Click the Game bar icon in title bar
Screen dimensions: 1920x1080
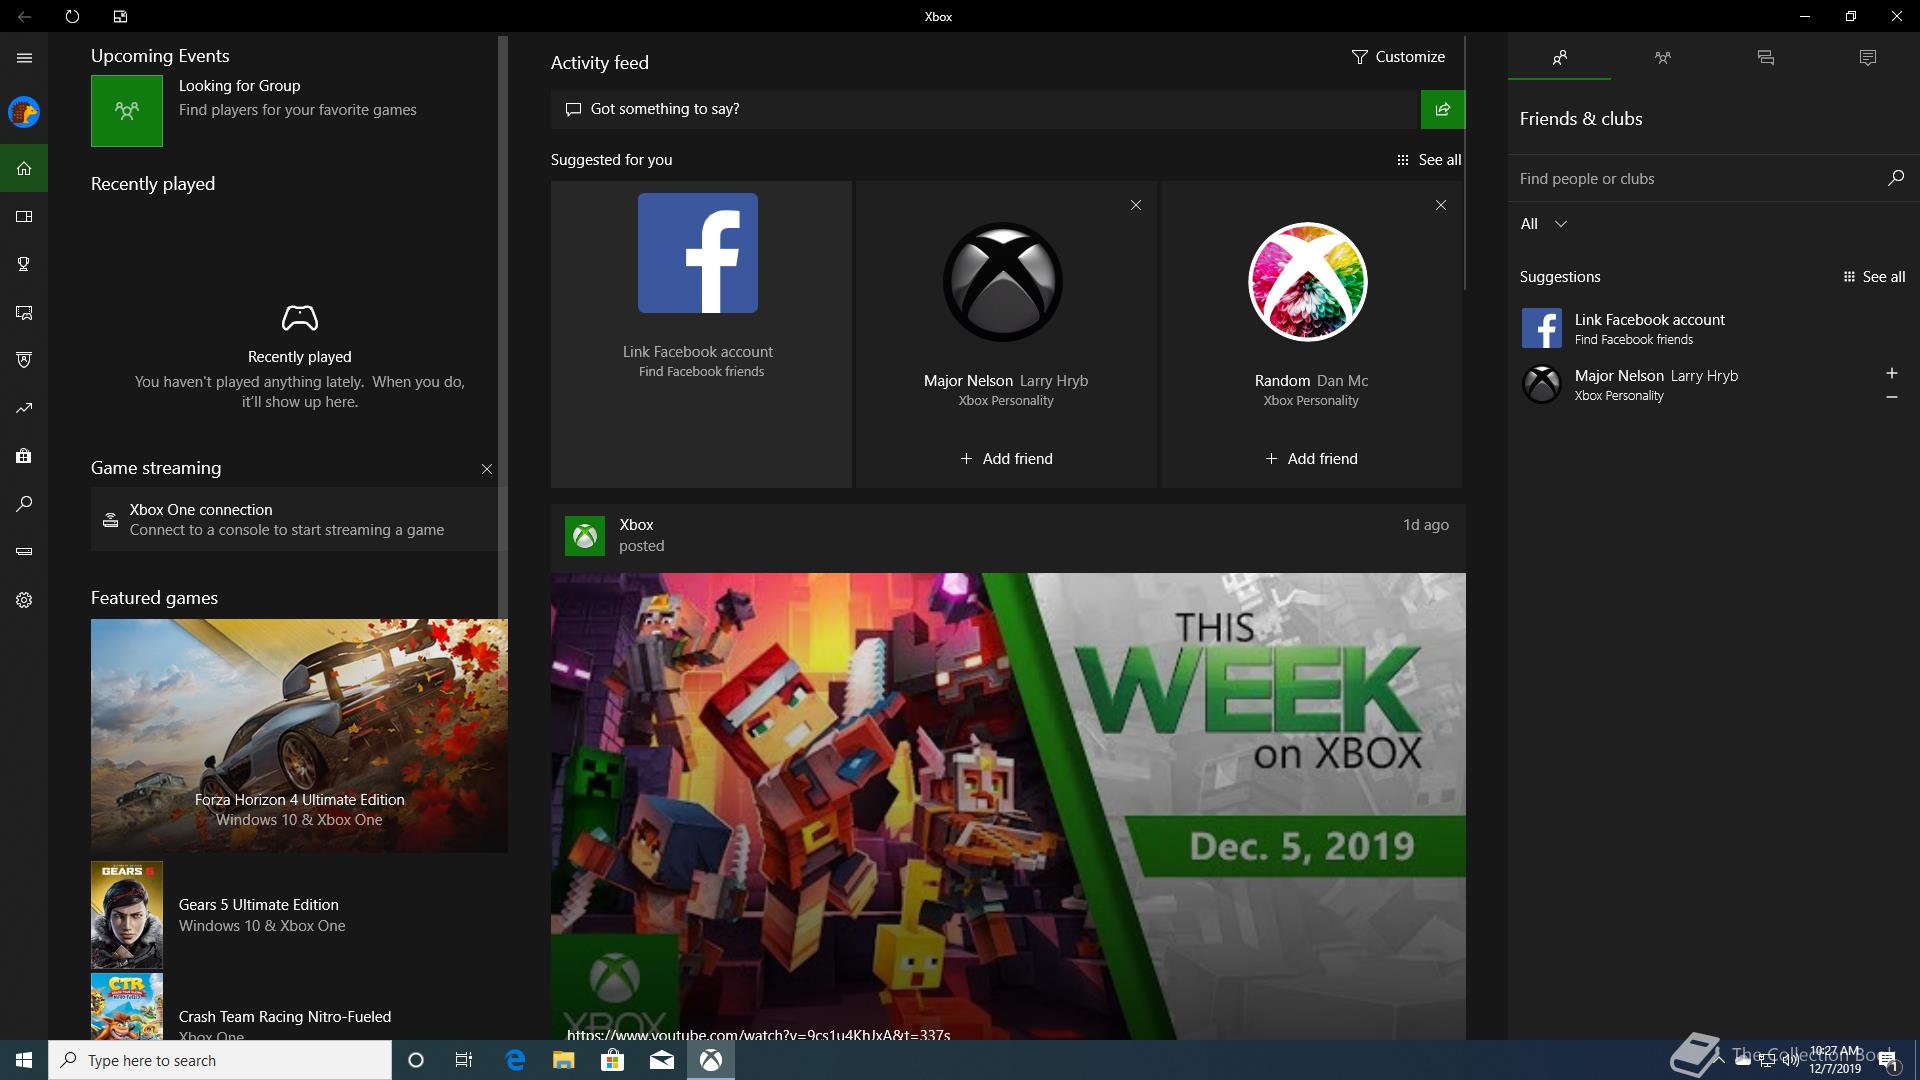coord(120,16)
